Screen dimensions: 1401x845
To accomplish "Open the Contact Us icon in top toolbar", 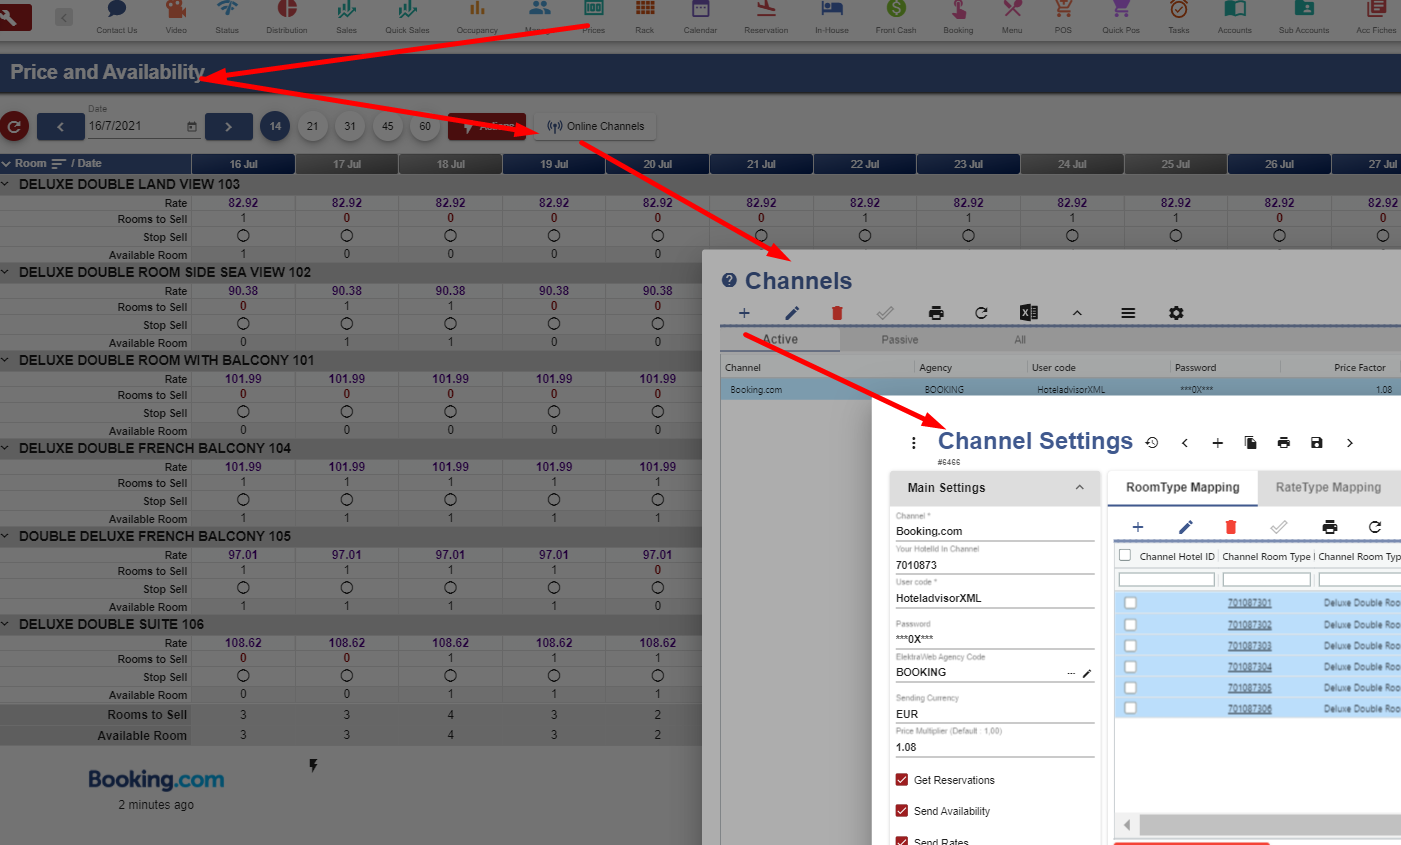I will (117, 10).
